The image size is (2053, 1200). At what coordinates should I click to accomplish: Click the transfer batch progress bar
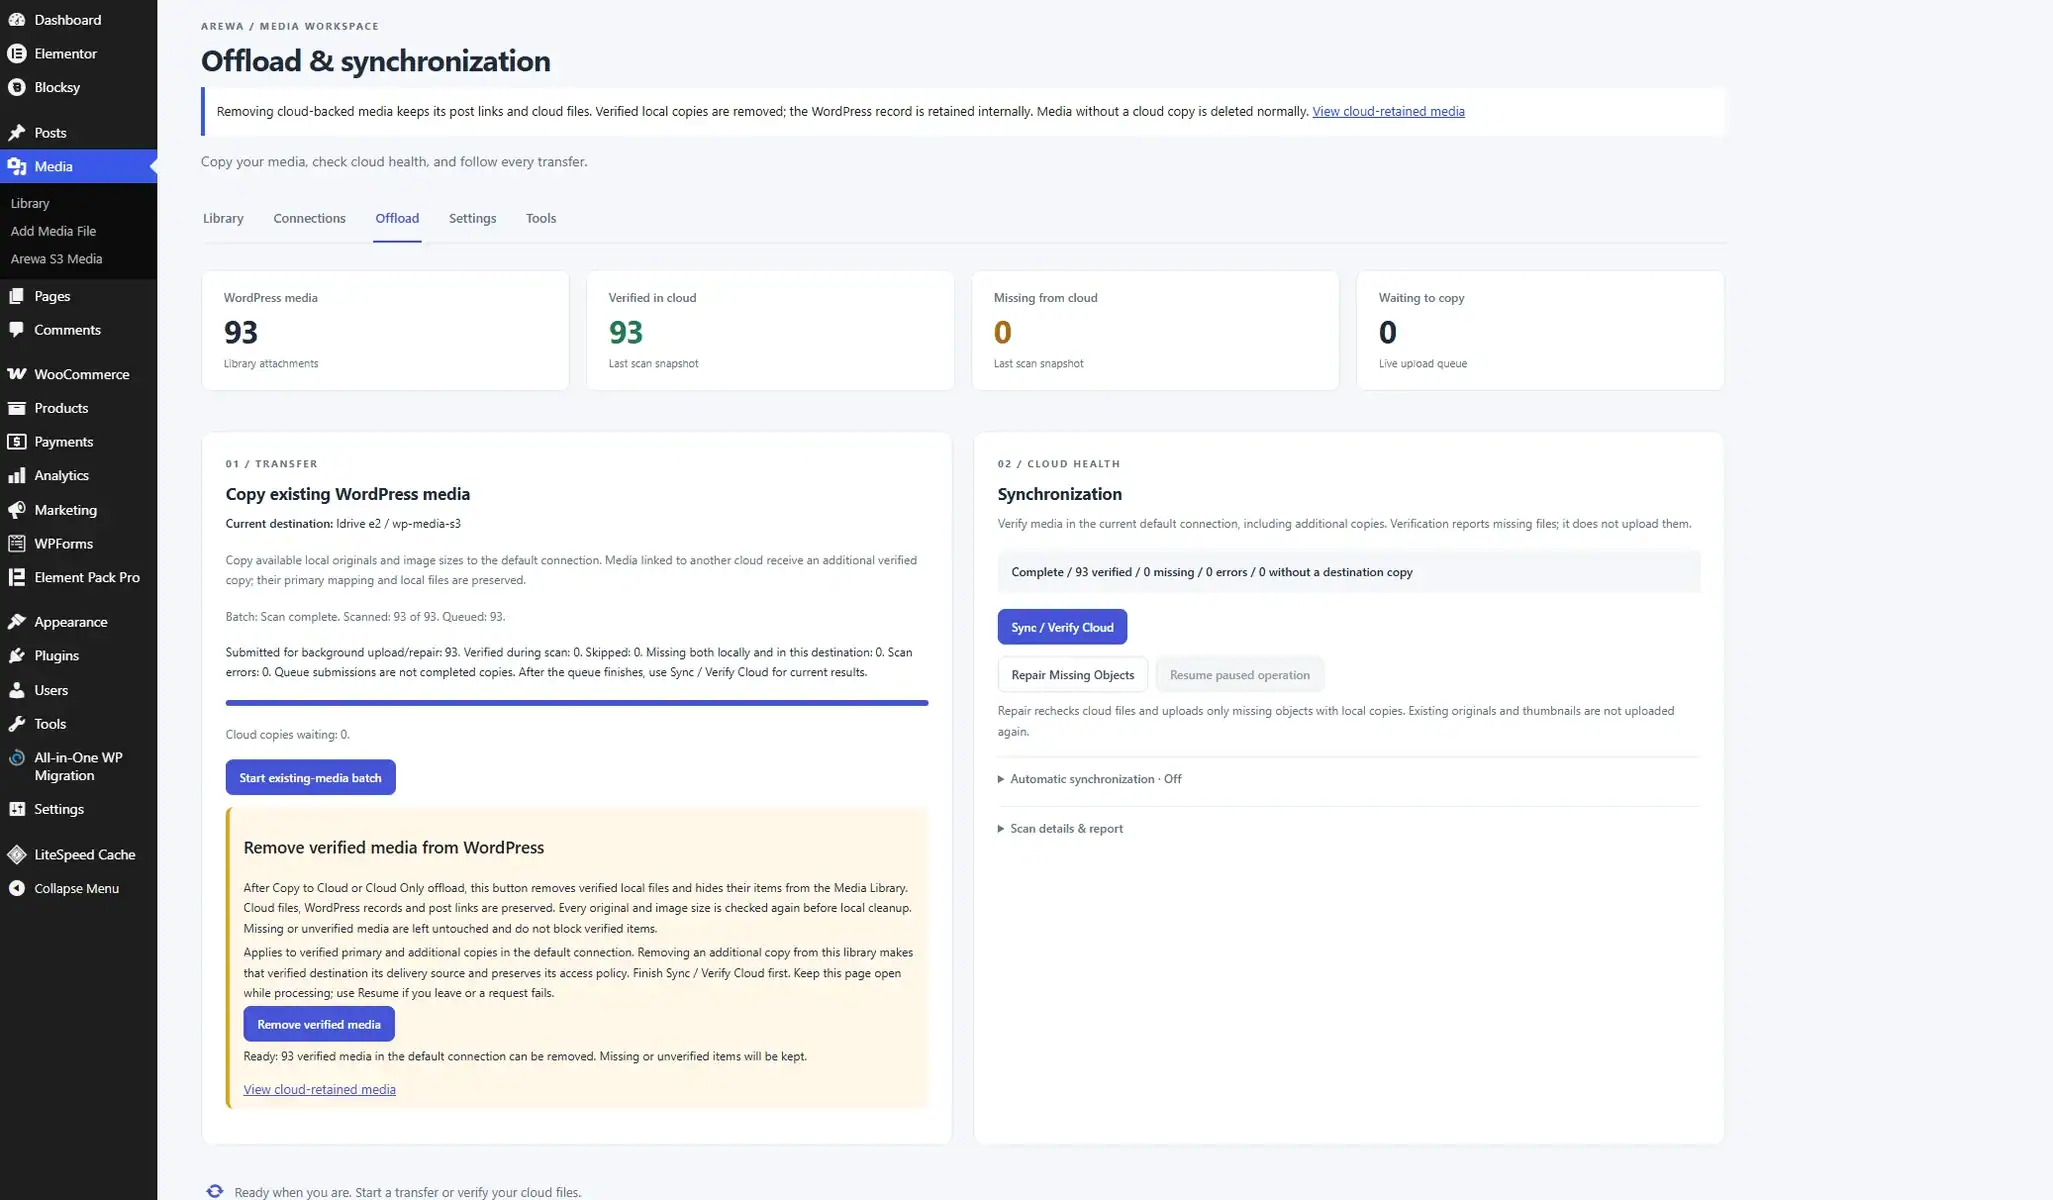(577, 703)
